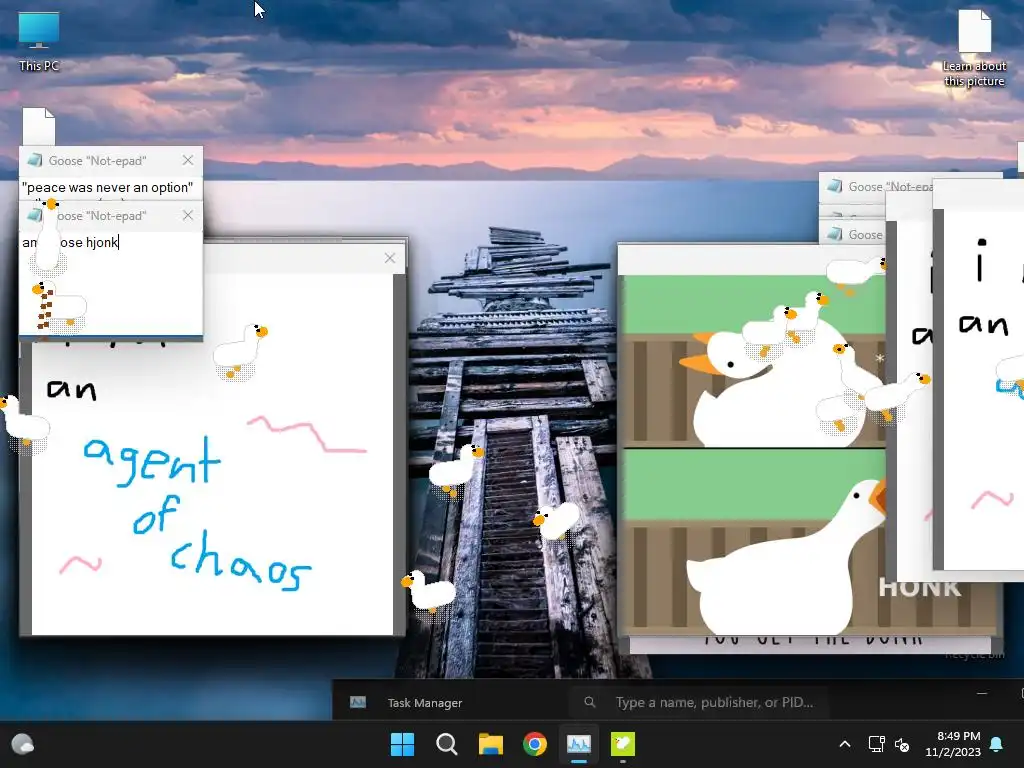
Task: Open the clock showing 8:49 PM
Action: [x=953, y=744]
